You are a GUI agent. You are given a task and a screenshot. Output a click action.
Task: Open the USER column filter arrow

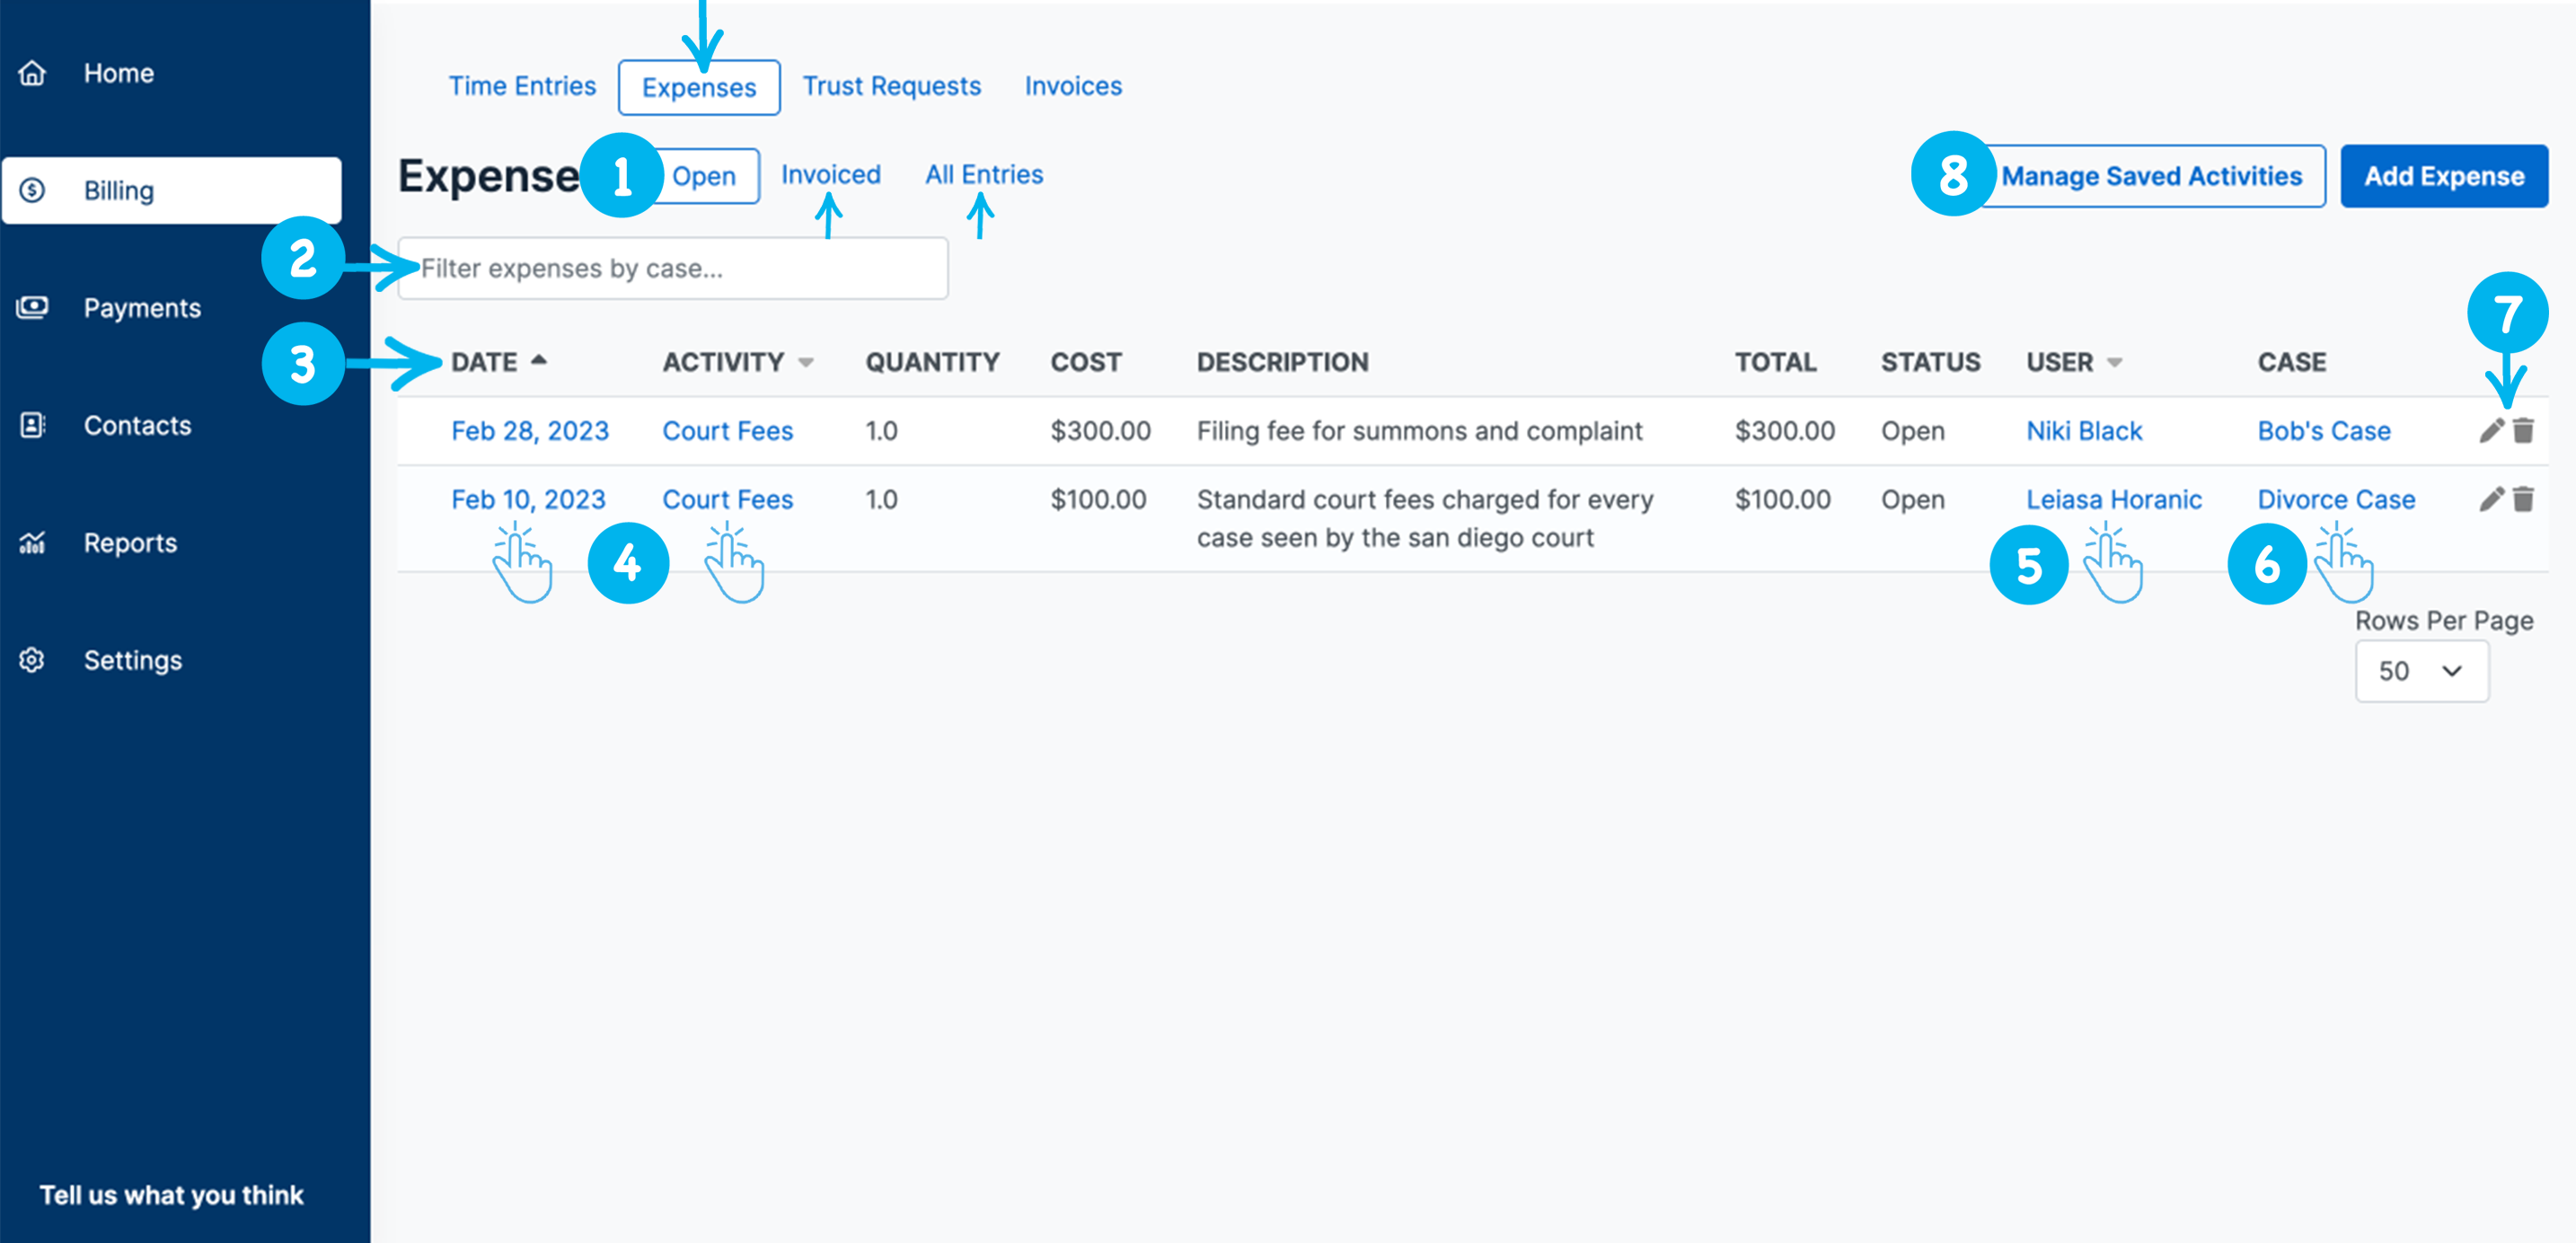[x=2114, y=362]
